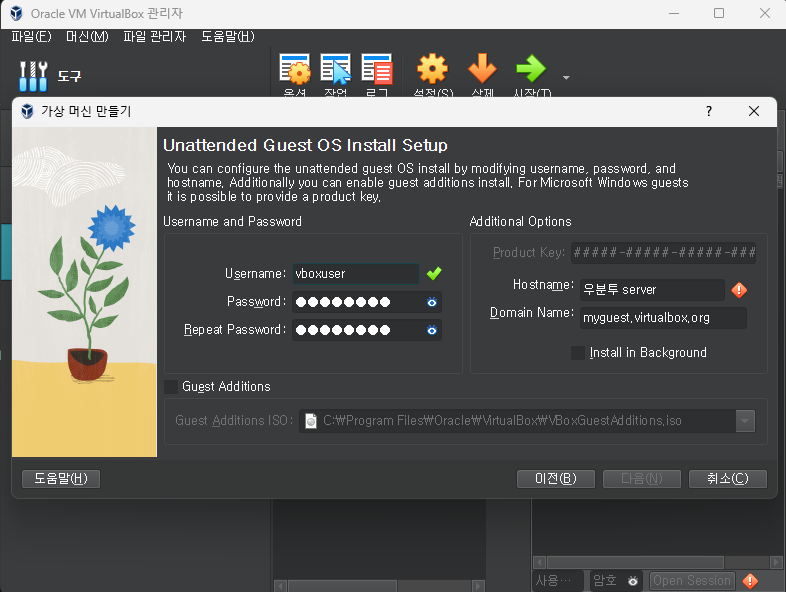Click the 다음(N) next button

(642, 479)
